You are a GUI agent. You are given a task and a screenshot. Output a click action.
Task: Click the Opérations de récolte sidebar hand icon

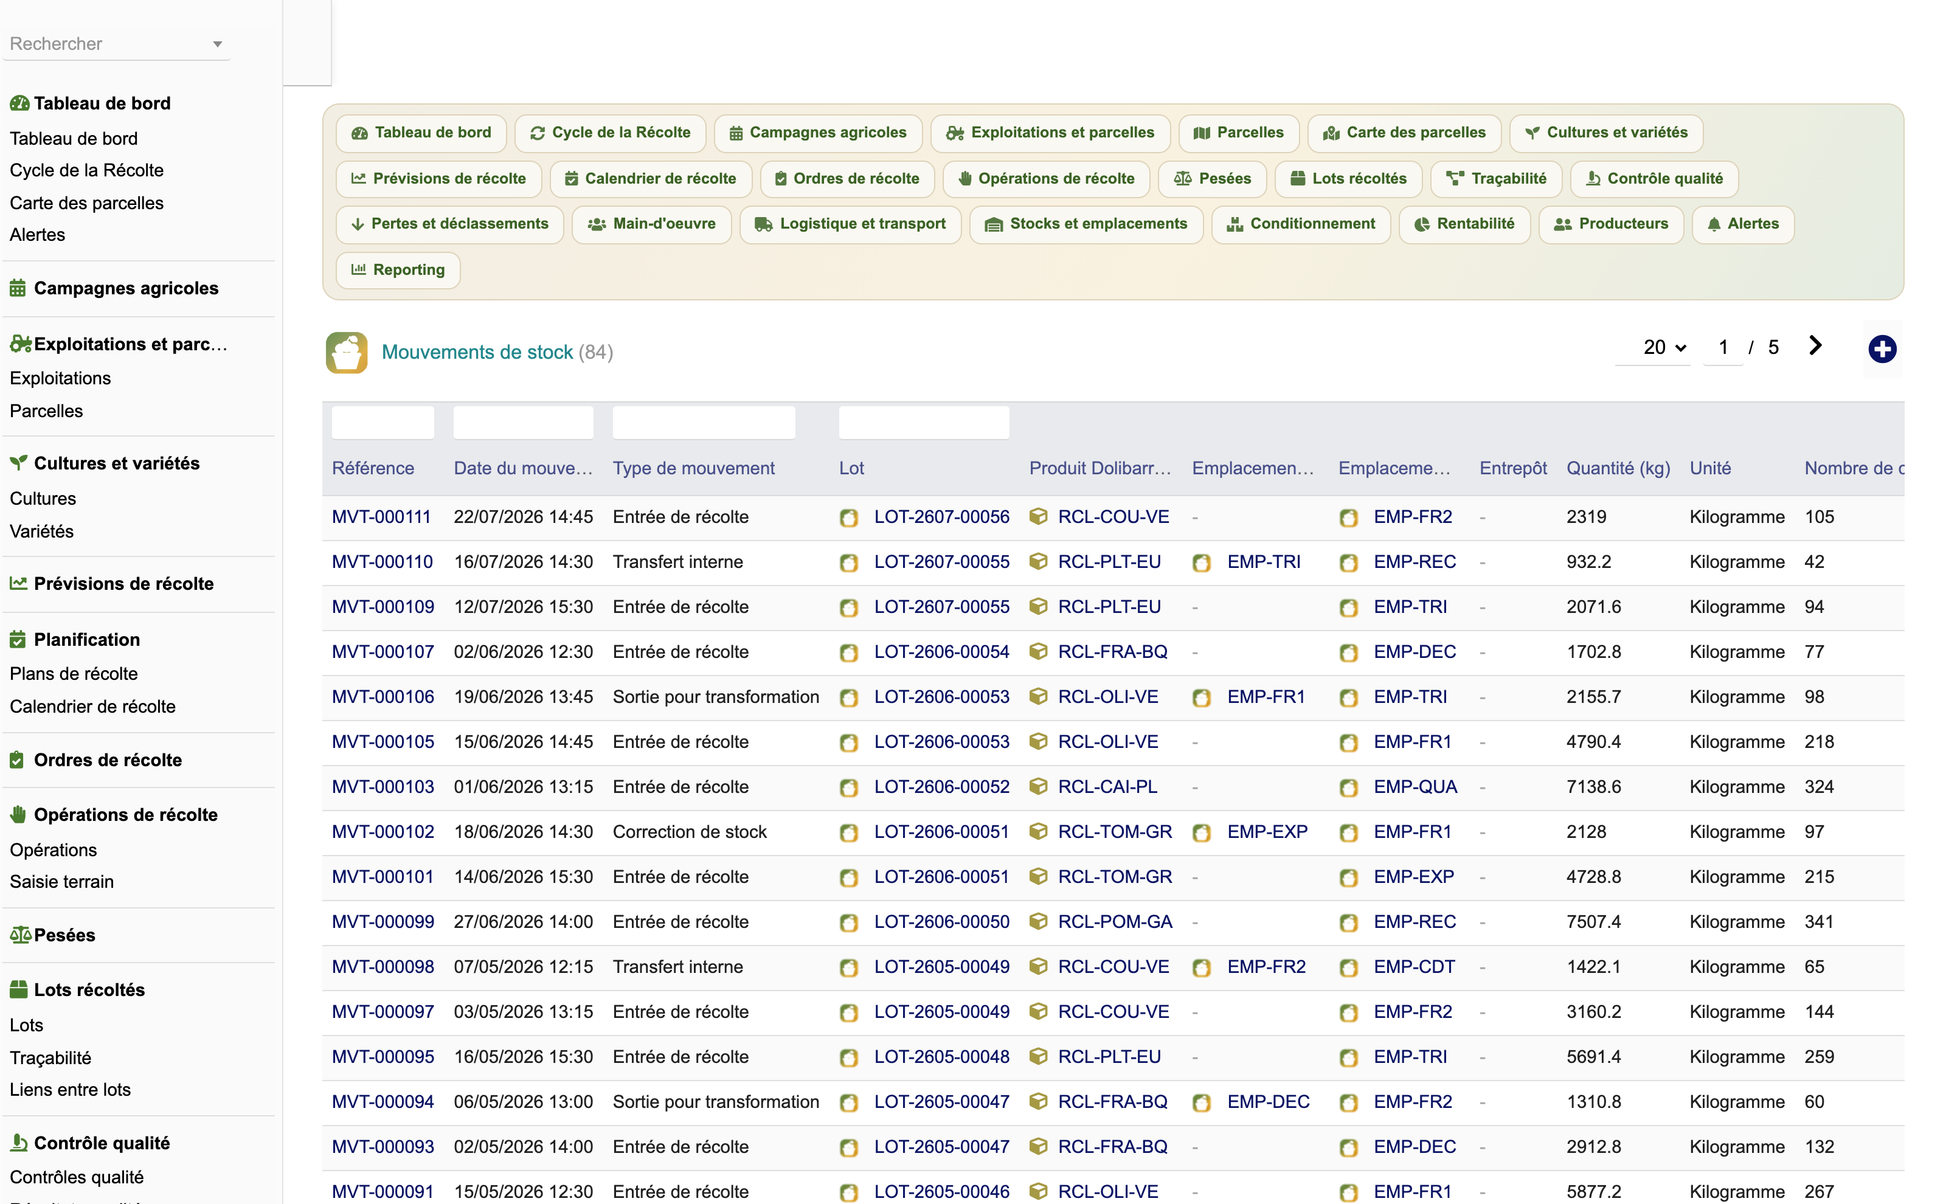(18, 815)
